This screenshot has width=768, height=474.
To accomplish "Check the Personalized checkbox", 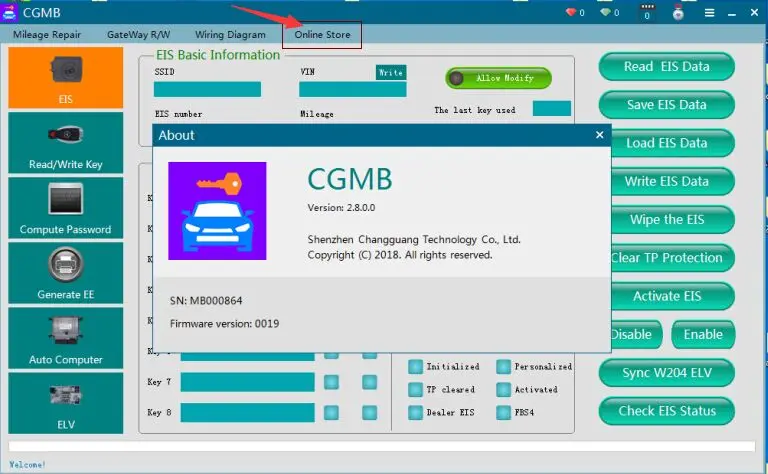I will point(504,366).
